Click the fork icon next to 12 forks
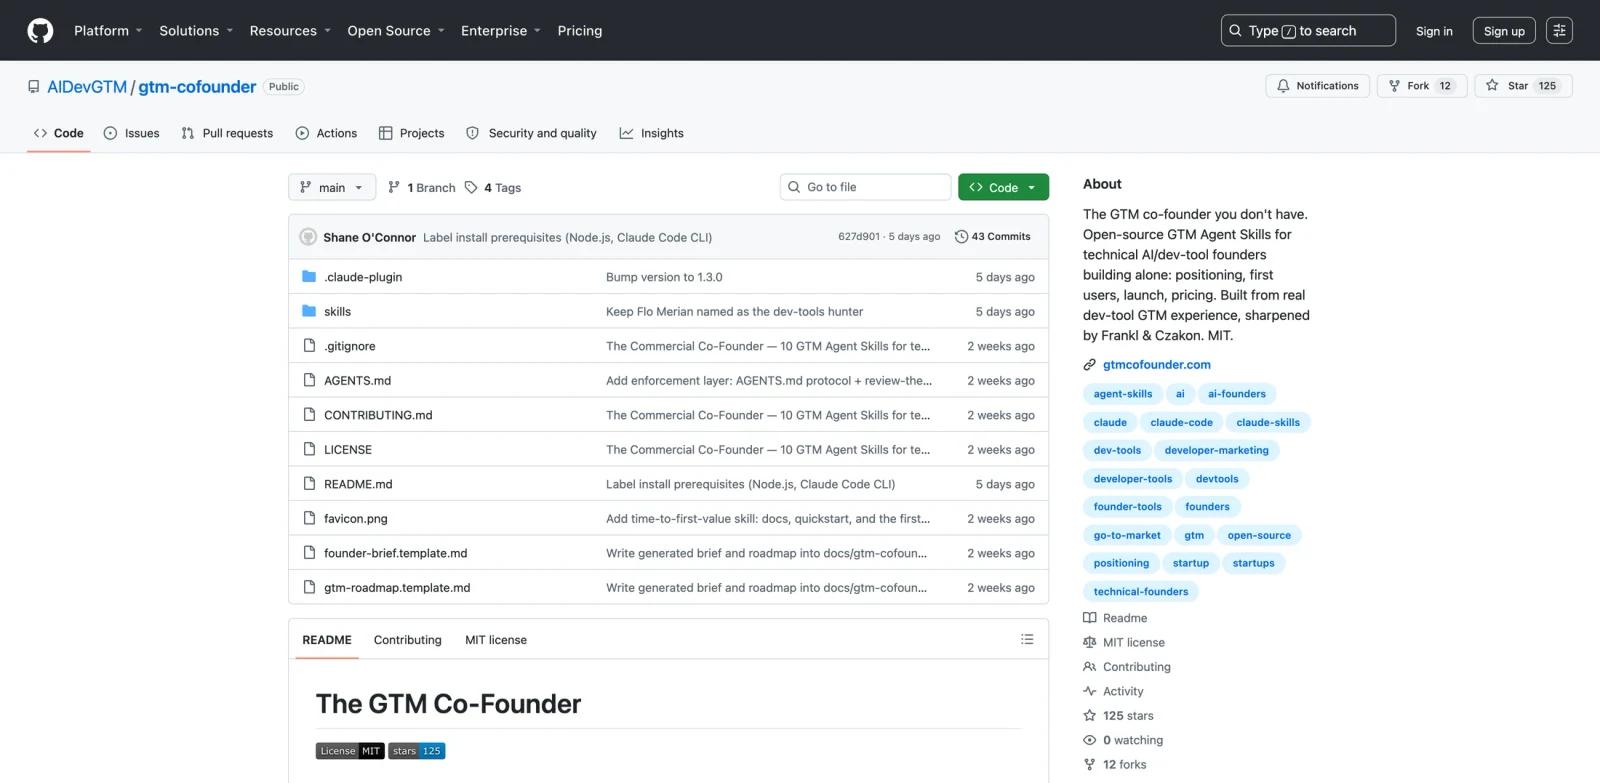 [1090, 765]
